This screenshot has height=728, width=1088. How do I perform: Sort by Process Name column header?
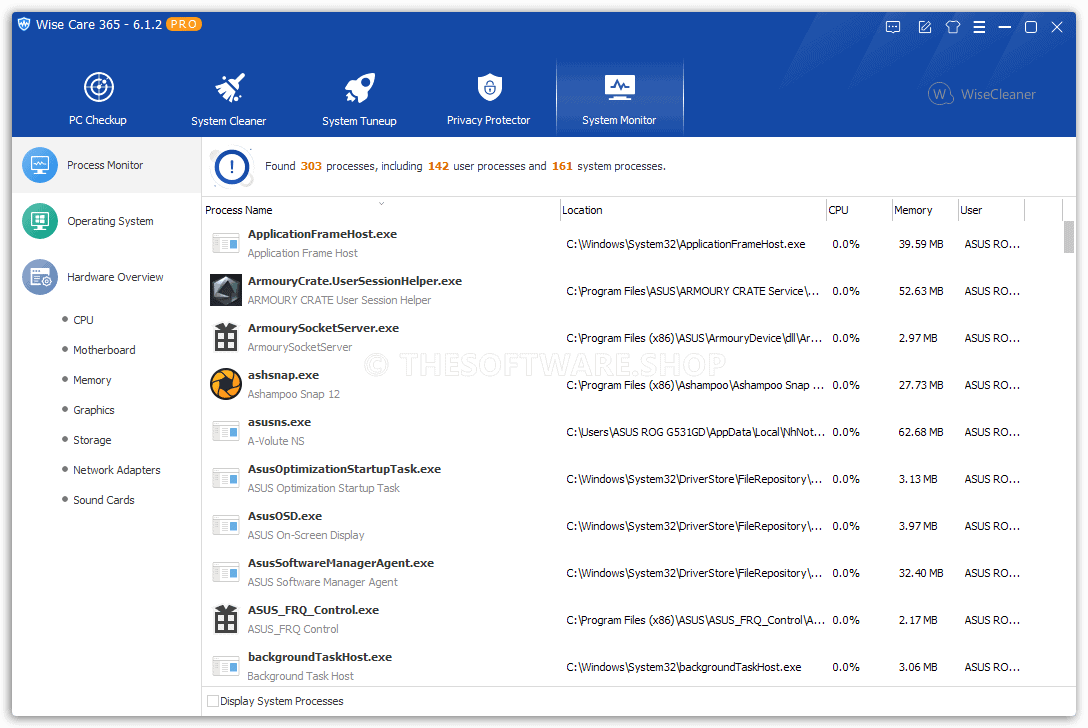coord(239,210)
